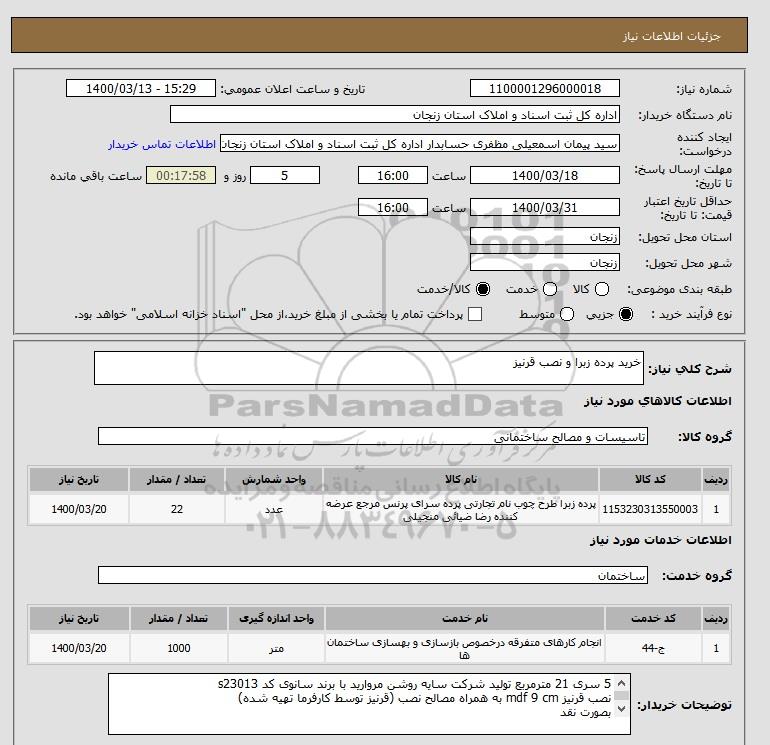Click the general description field خرید پرده زبرا
770x745 pixels.
click(x=369, y=368)
